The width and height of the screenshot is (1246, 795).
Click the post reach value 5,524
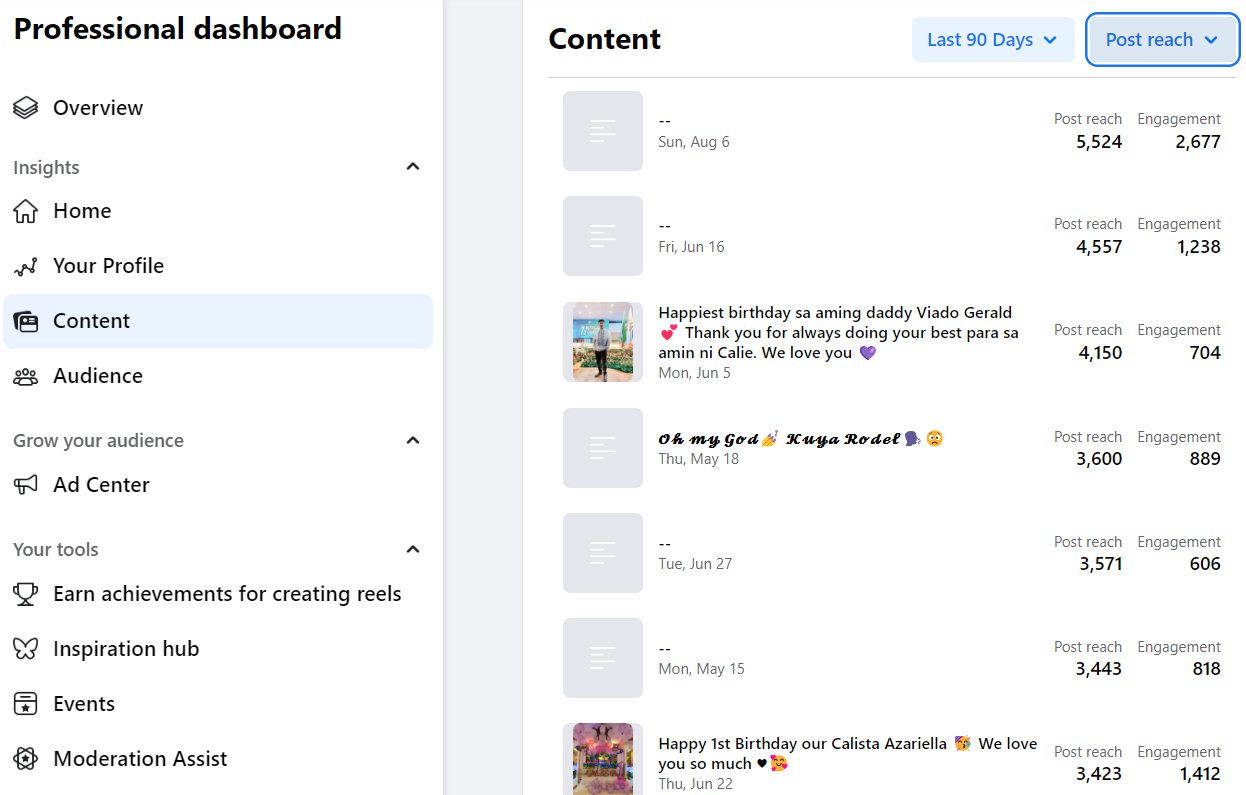(1099, 142)
